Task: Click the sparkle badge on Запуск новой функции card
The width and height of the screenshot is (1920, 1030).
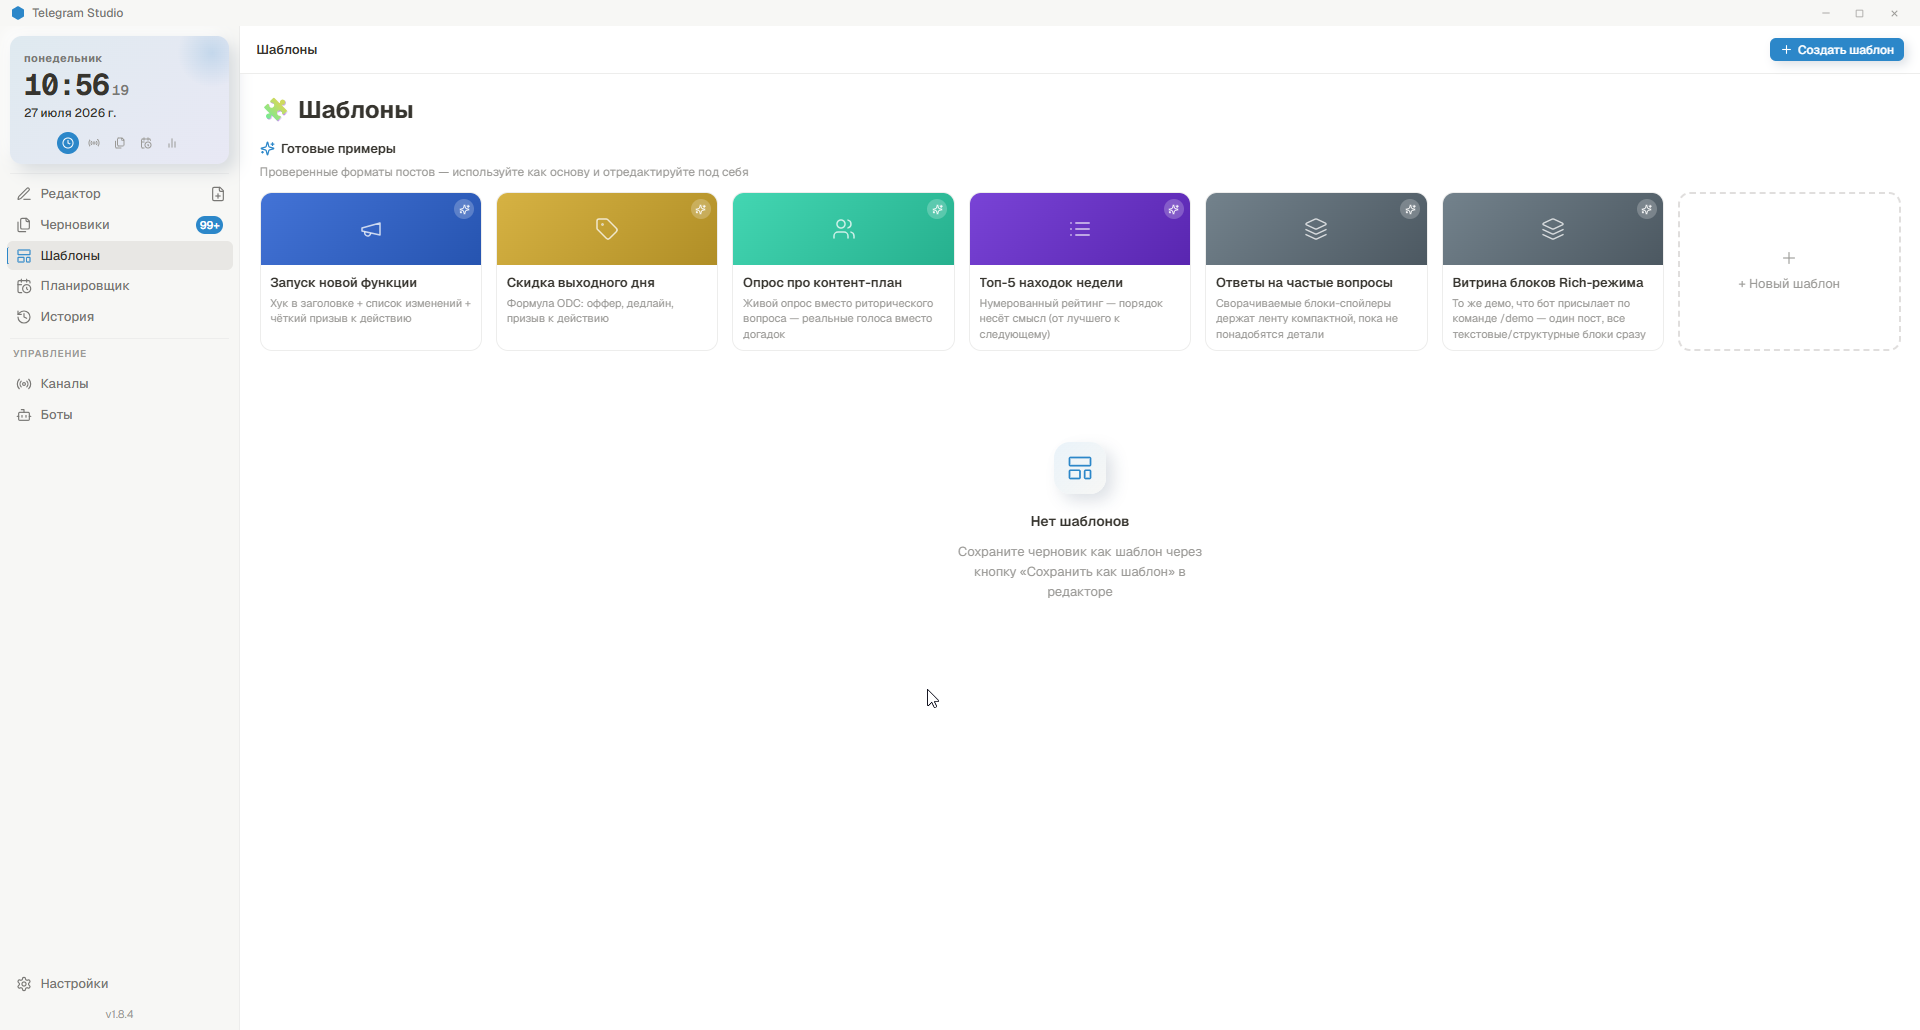Action: click(464, 209)
